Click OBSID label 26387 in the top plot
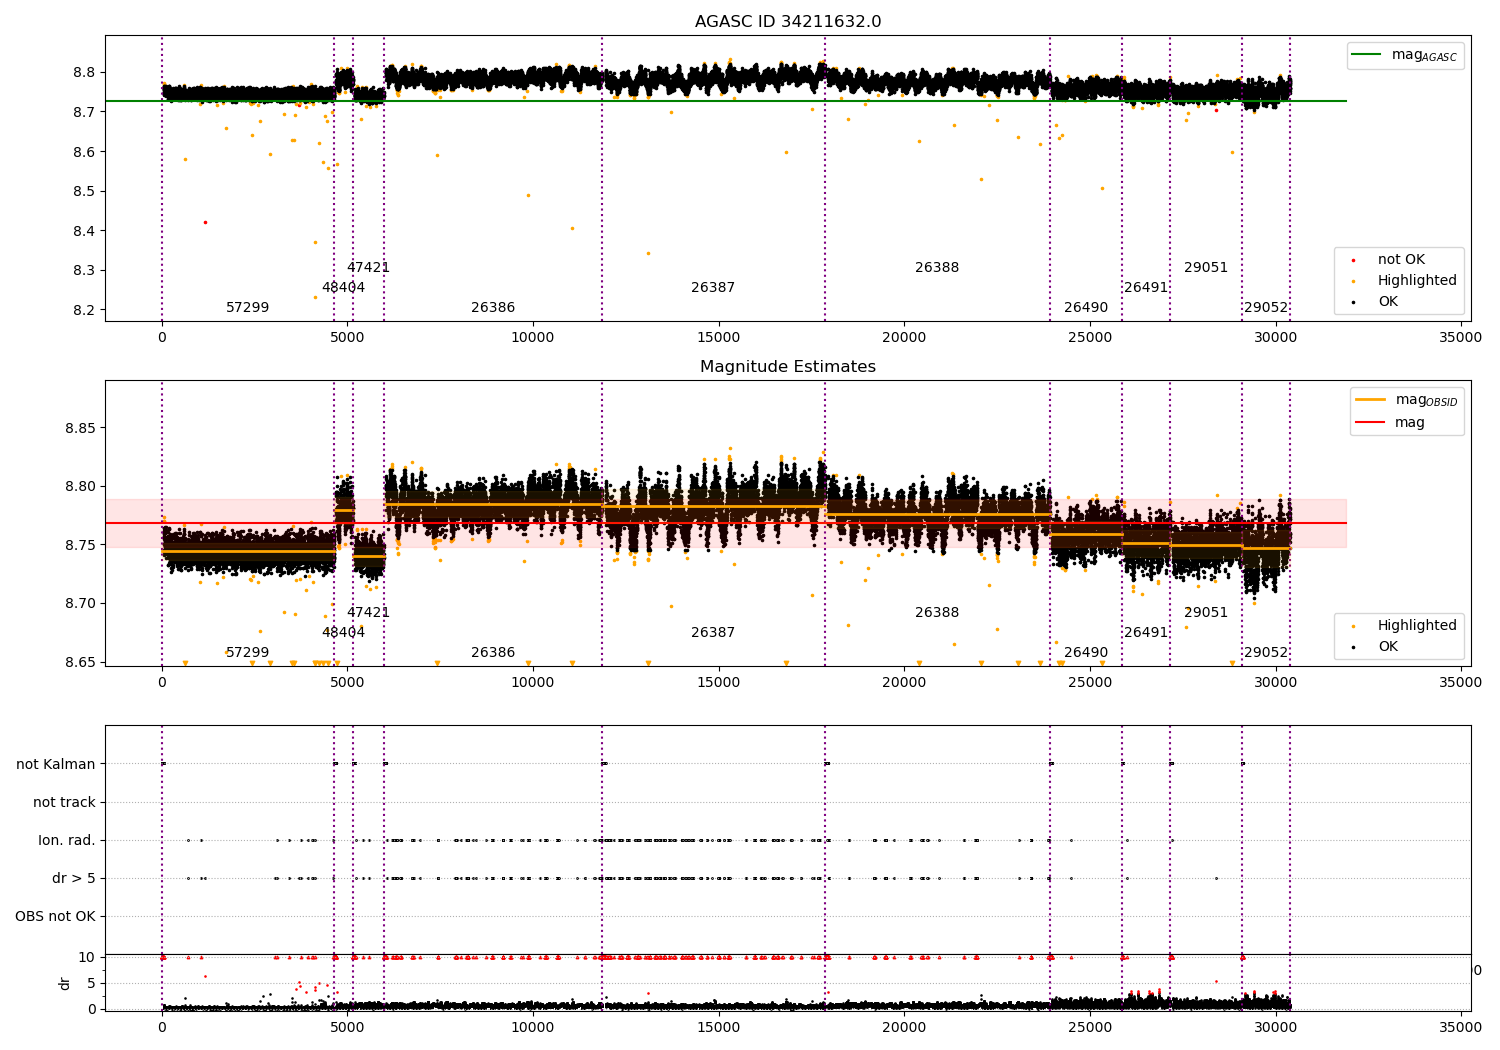 coord(713,288)
